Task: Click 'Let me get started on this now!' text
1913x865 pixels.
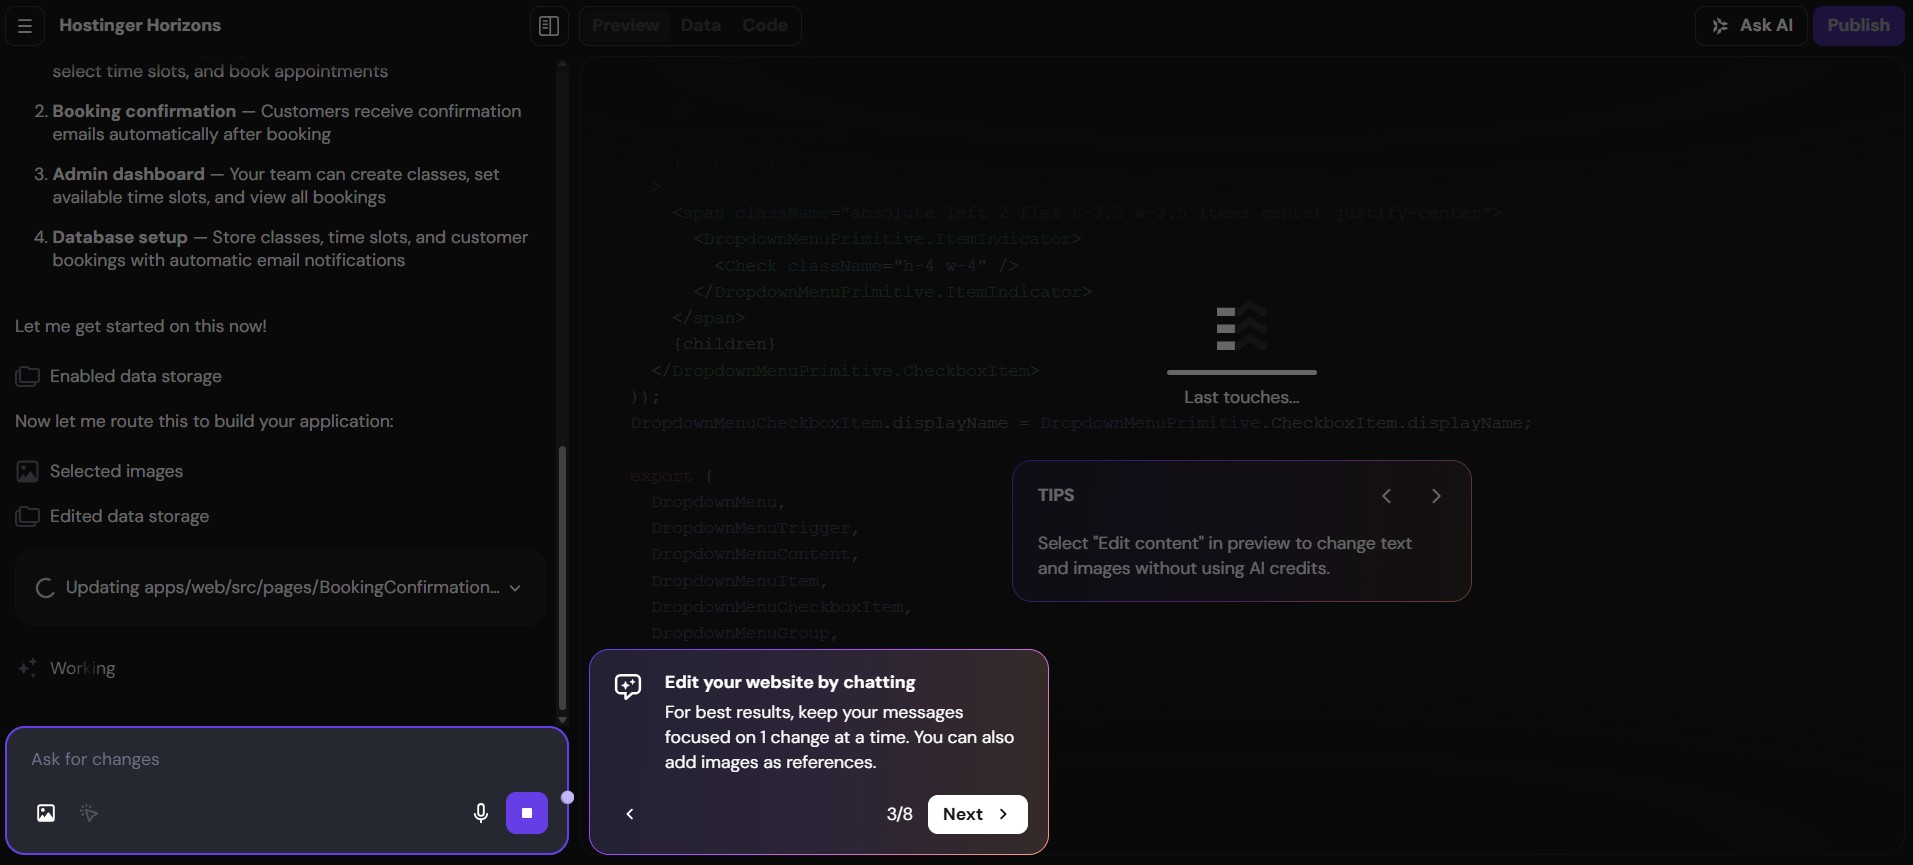Action: [141, 326]
